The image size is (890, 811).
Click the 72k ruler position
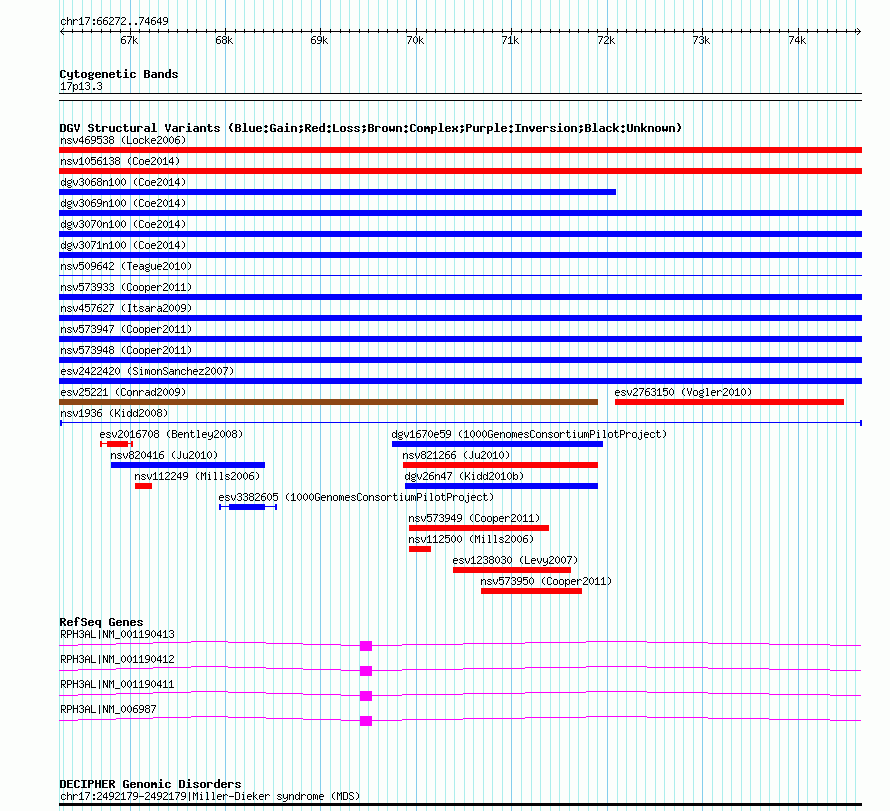coord(606,40)
